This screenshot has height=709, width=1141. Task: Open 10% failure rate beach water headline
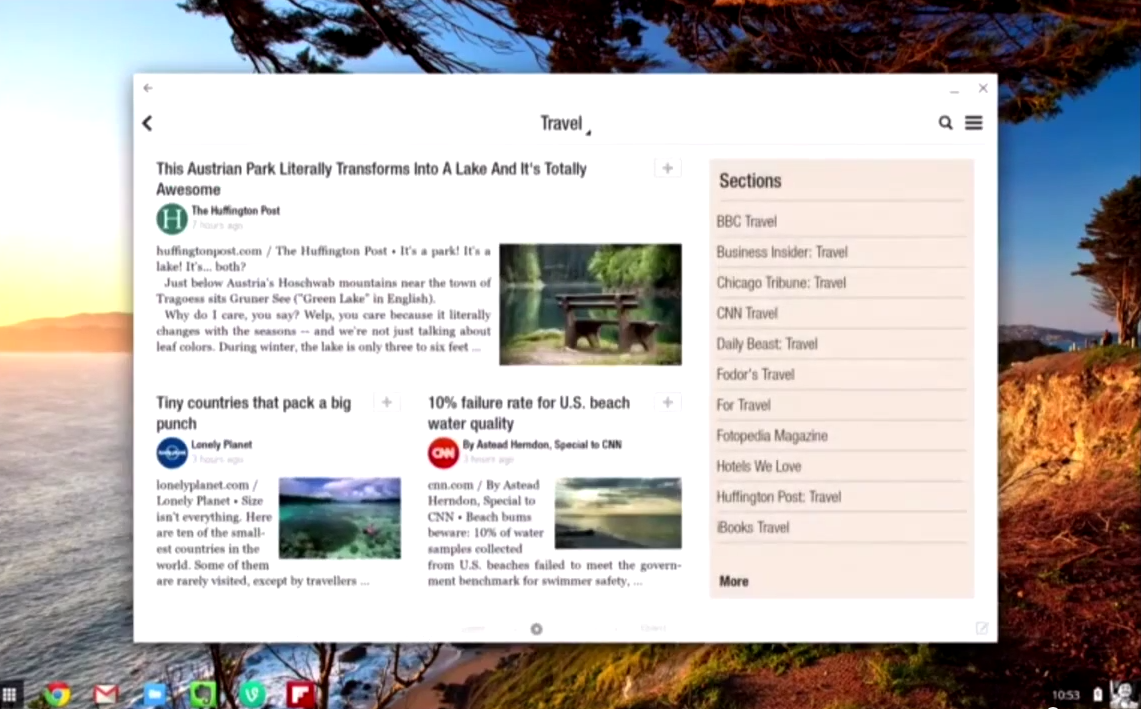click(529, 413)
